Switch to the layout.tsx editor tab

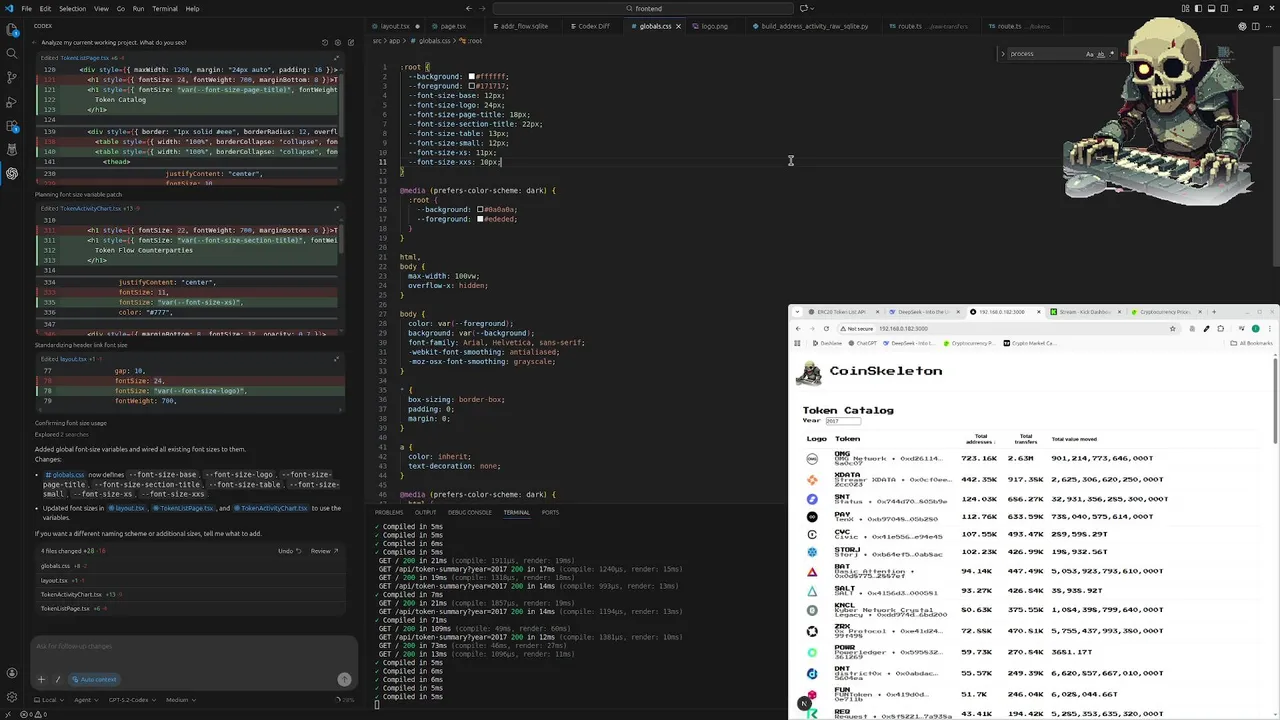395,26
